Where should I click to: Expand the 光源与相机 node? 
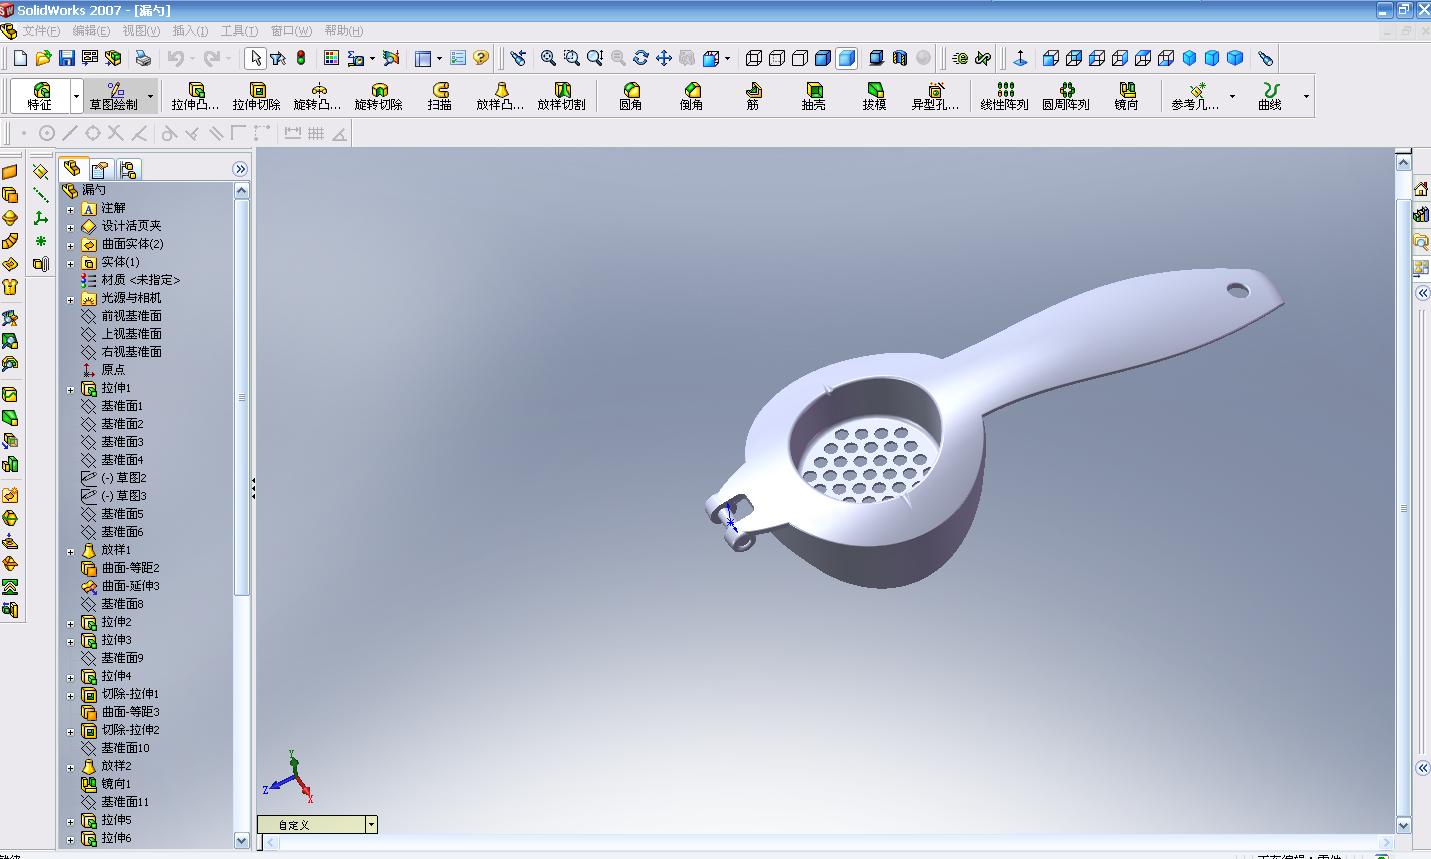pyautogui.click(x=71, y=299)
